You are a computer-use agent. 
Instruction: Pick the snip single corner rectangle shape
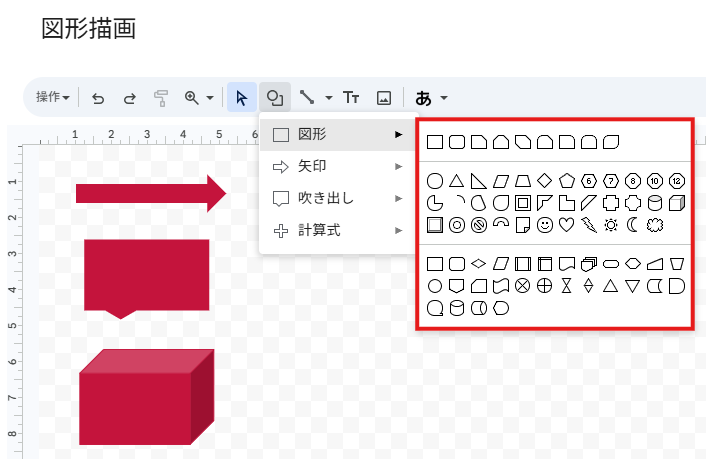[x=479, y=142]
